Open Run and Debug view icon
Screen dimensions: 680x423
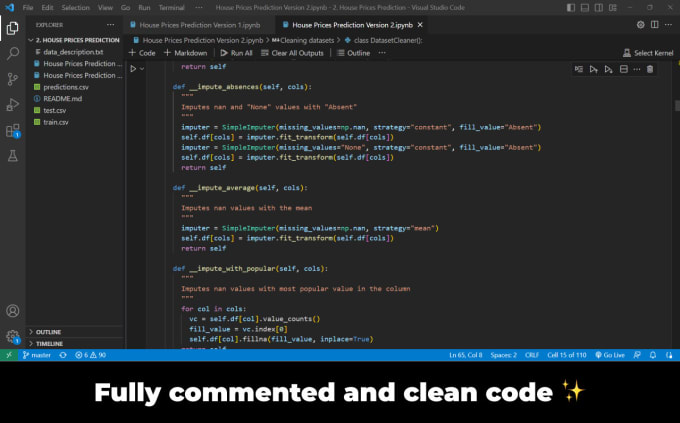coord(13,105)
